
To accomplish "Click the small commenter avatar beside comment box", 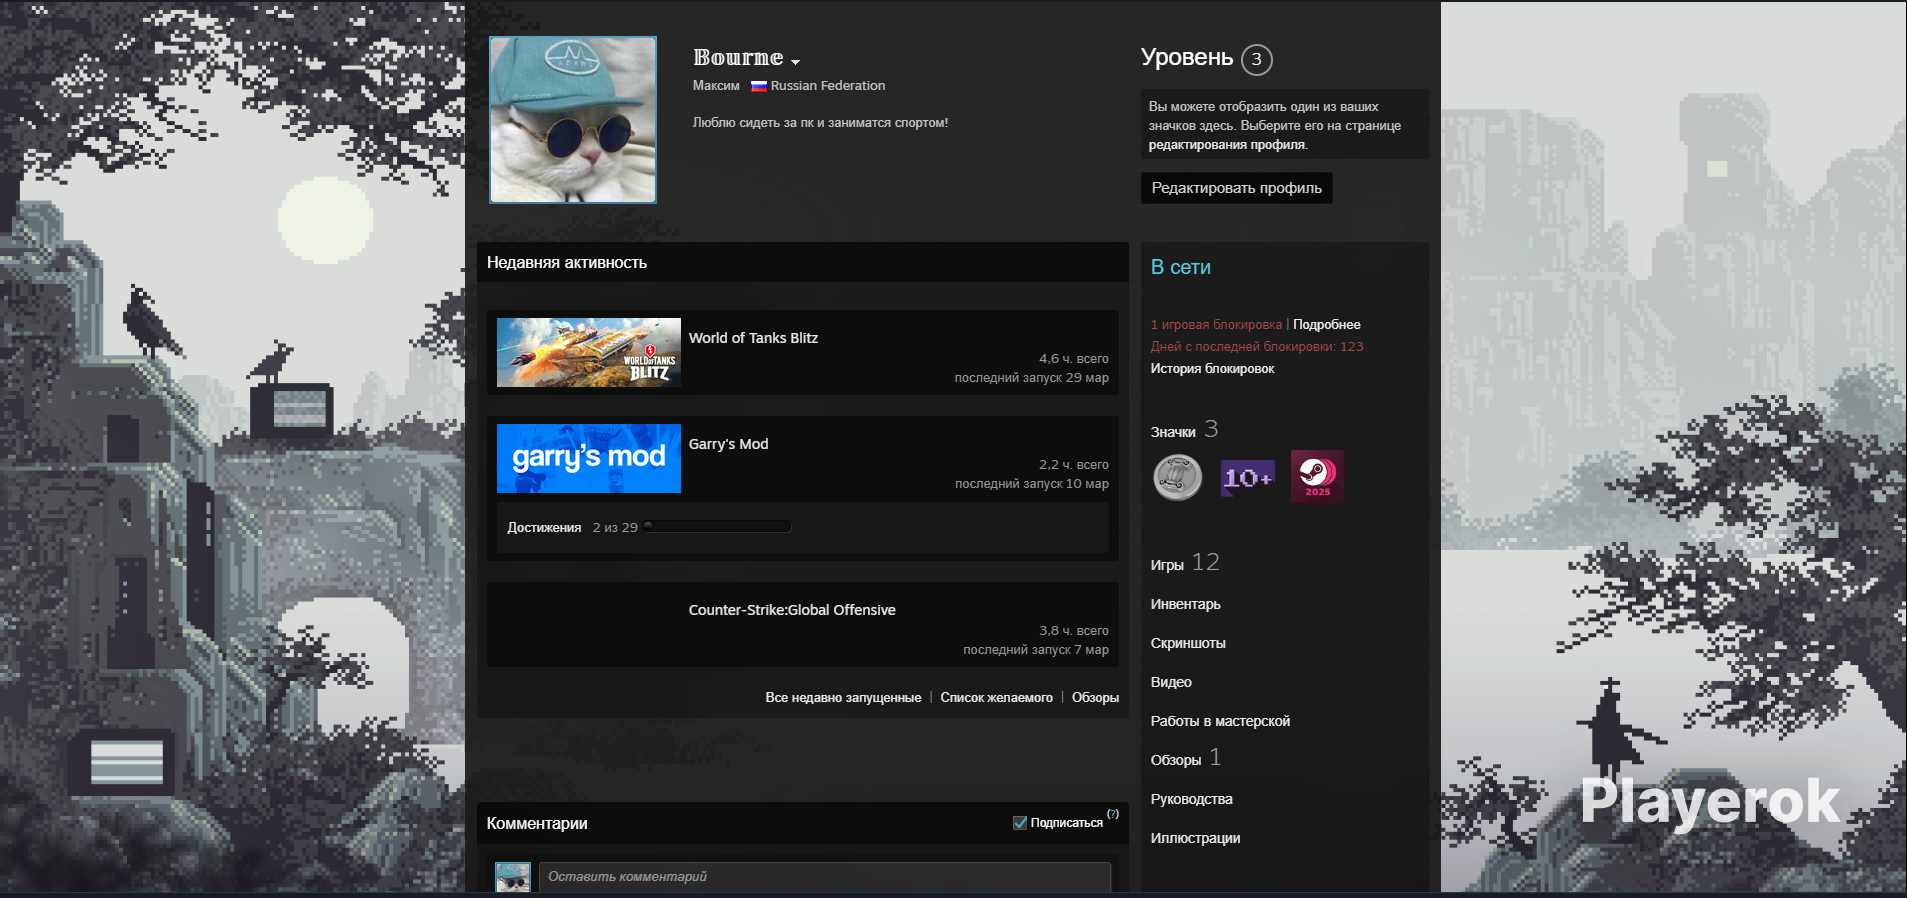I will 513,877.
